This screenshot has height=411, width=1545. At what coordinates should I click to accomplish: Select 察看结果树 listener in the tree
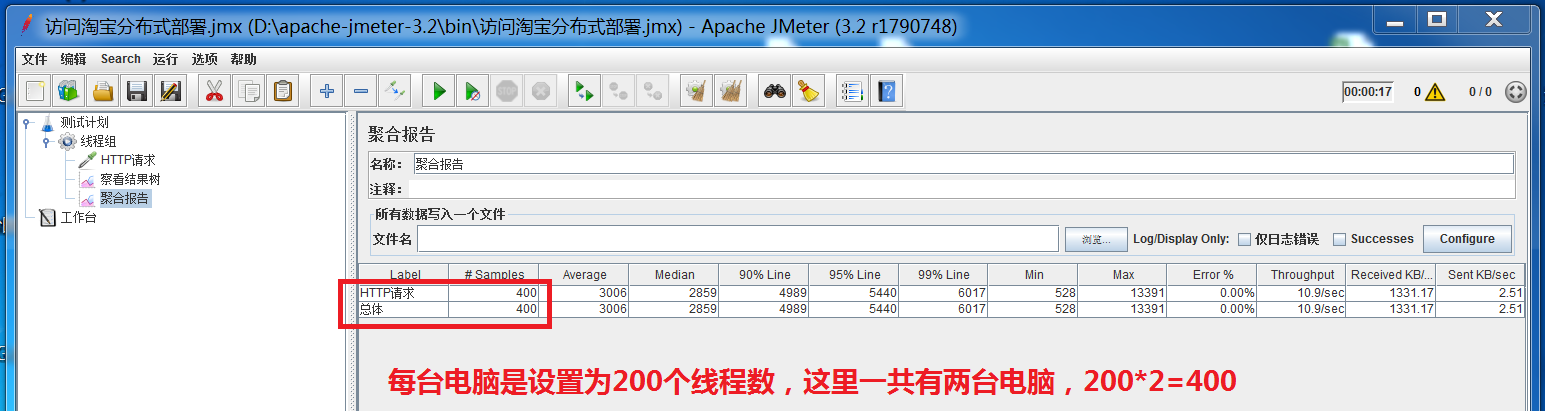[x=130, y=179]
